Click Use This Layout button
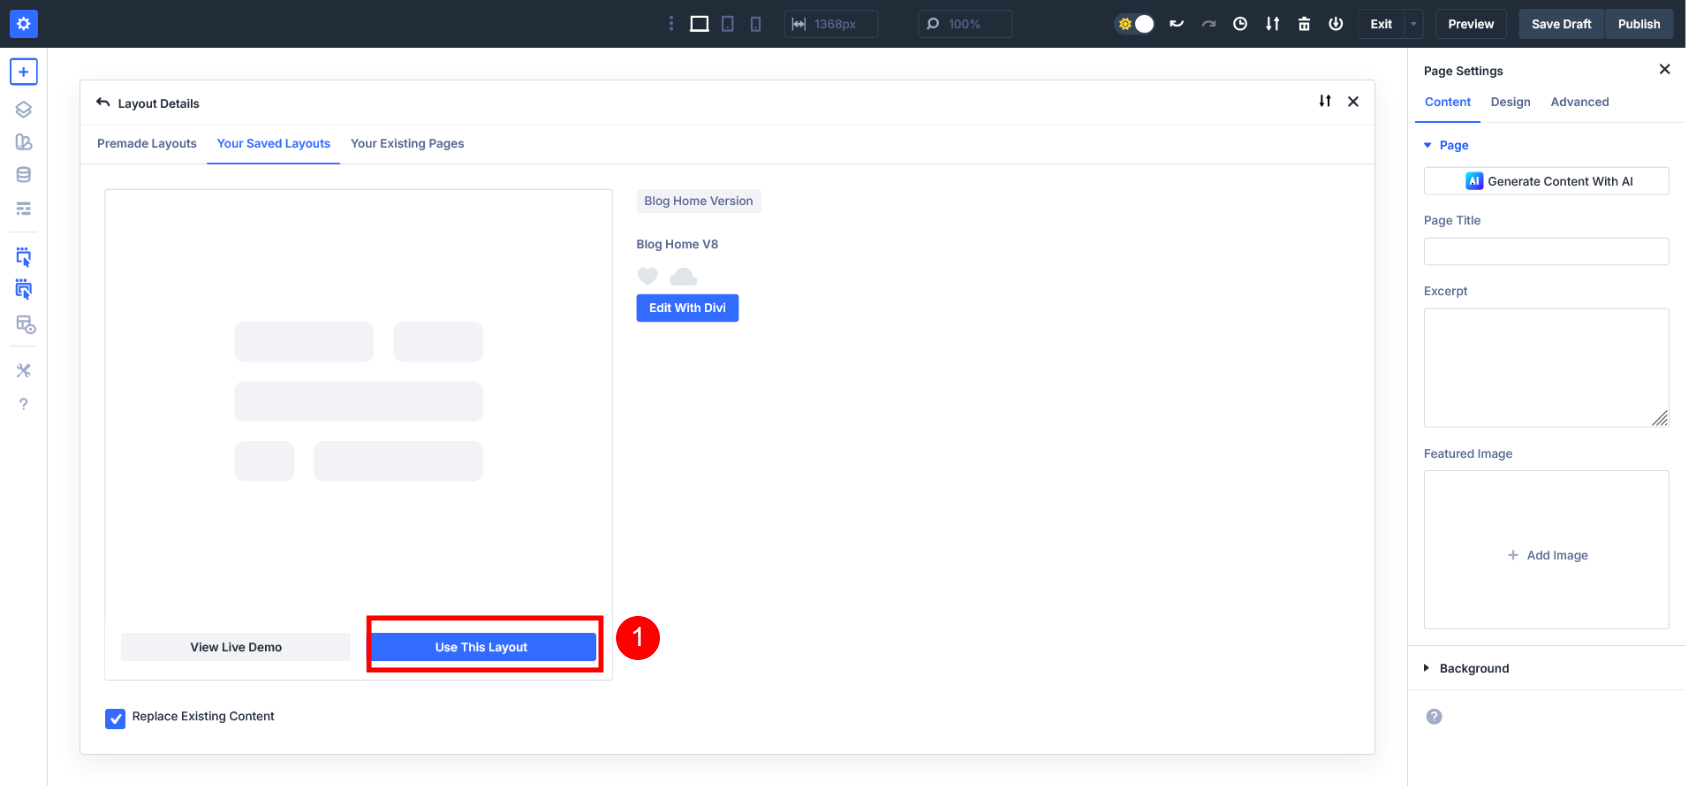This screenshot has width=1696, height=791. coord(483,648)
